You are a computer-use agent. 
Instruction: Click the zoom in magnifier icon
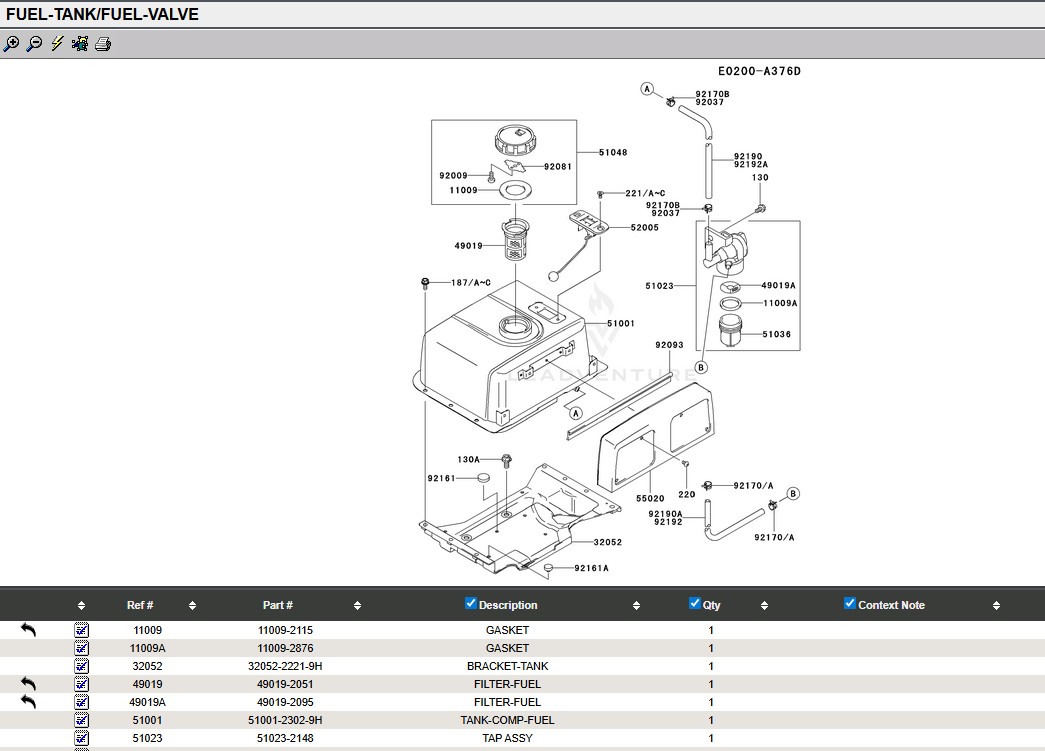11,44
